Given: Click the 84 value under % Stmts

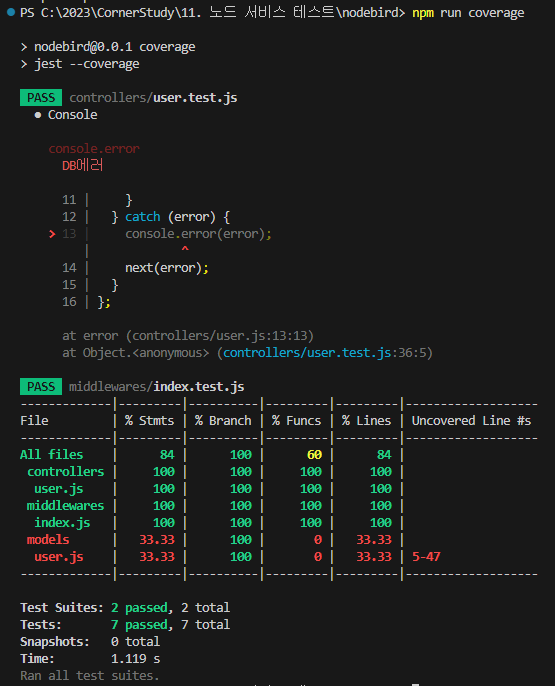Looking at the screenshot, I should (x=167, y=455).
